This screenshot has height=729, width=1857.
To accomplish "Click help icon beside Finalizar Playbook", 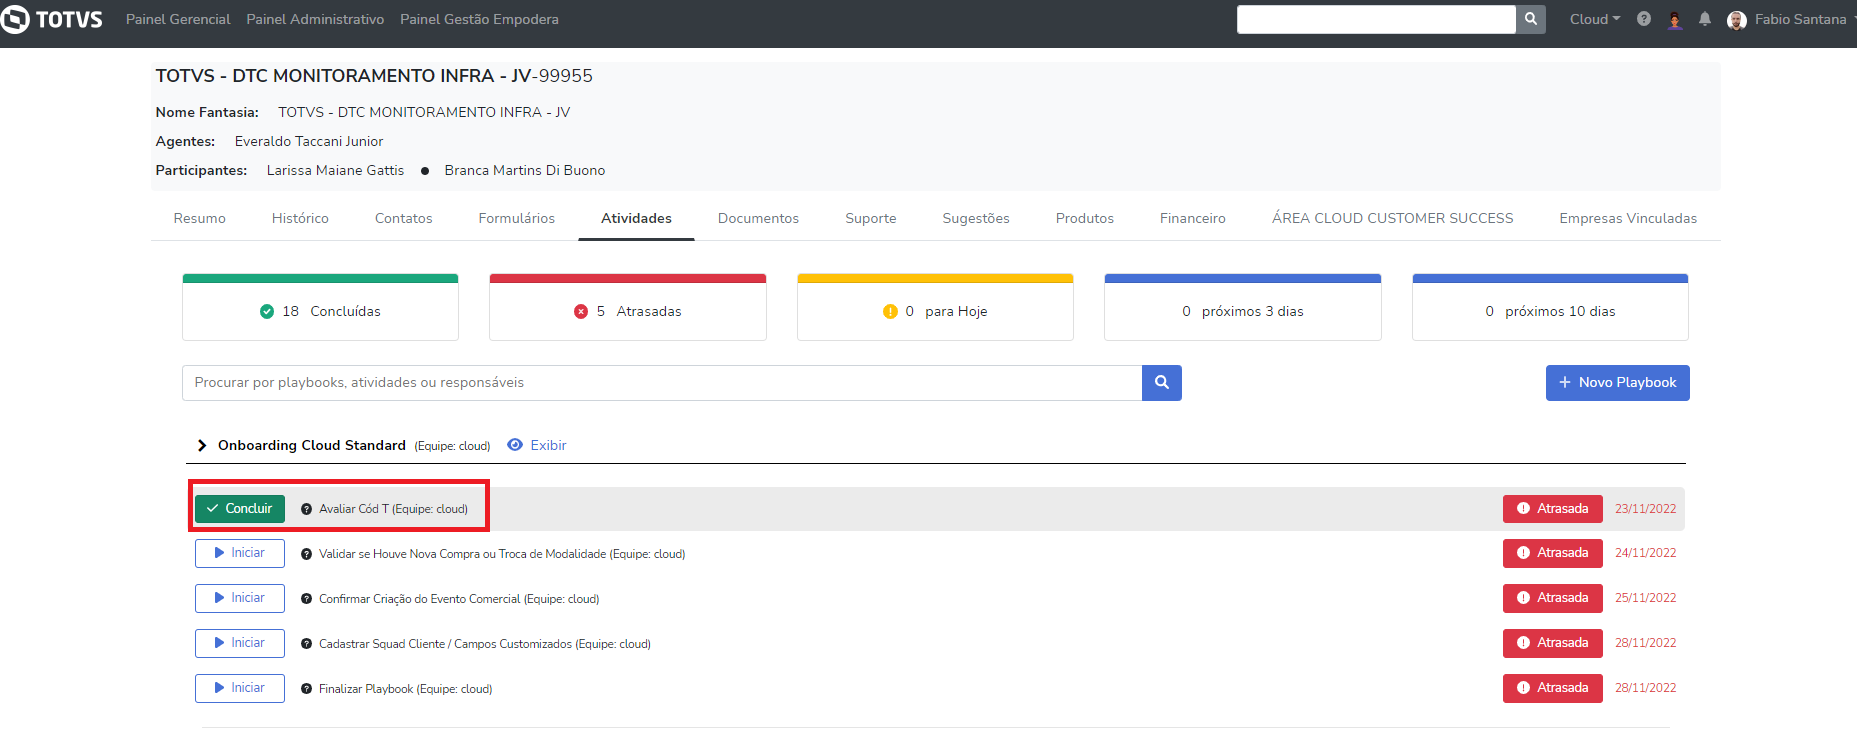I will 307,689.
